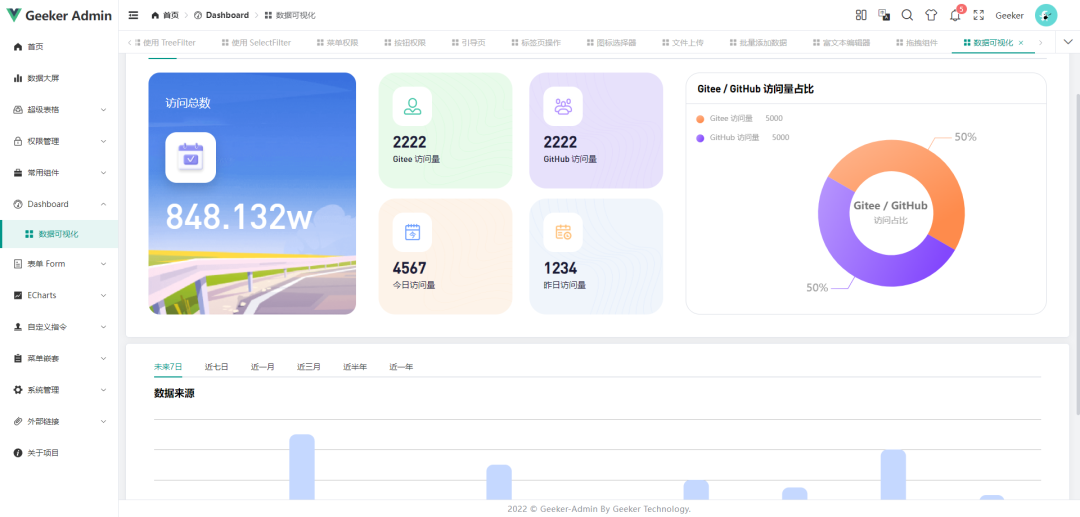Click the Geeker user avatar
The height and width of the screenshot is (517, 1080).
click(x=1045, y=15)
